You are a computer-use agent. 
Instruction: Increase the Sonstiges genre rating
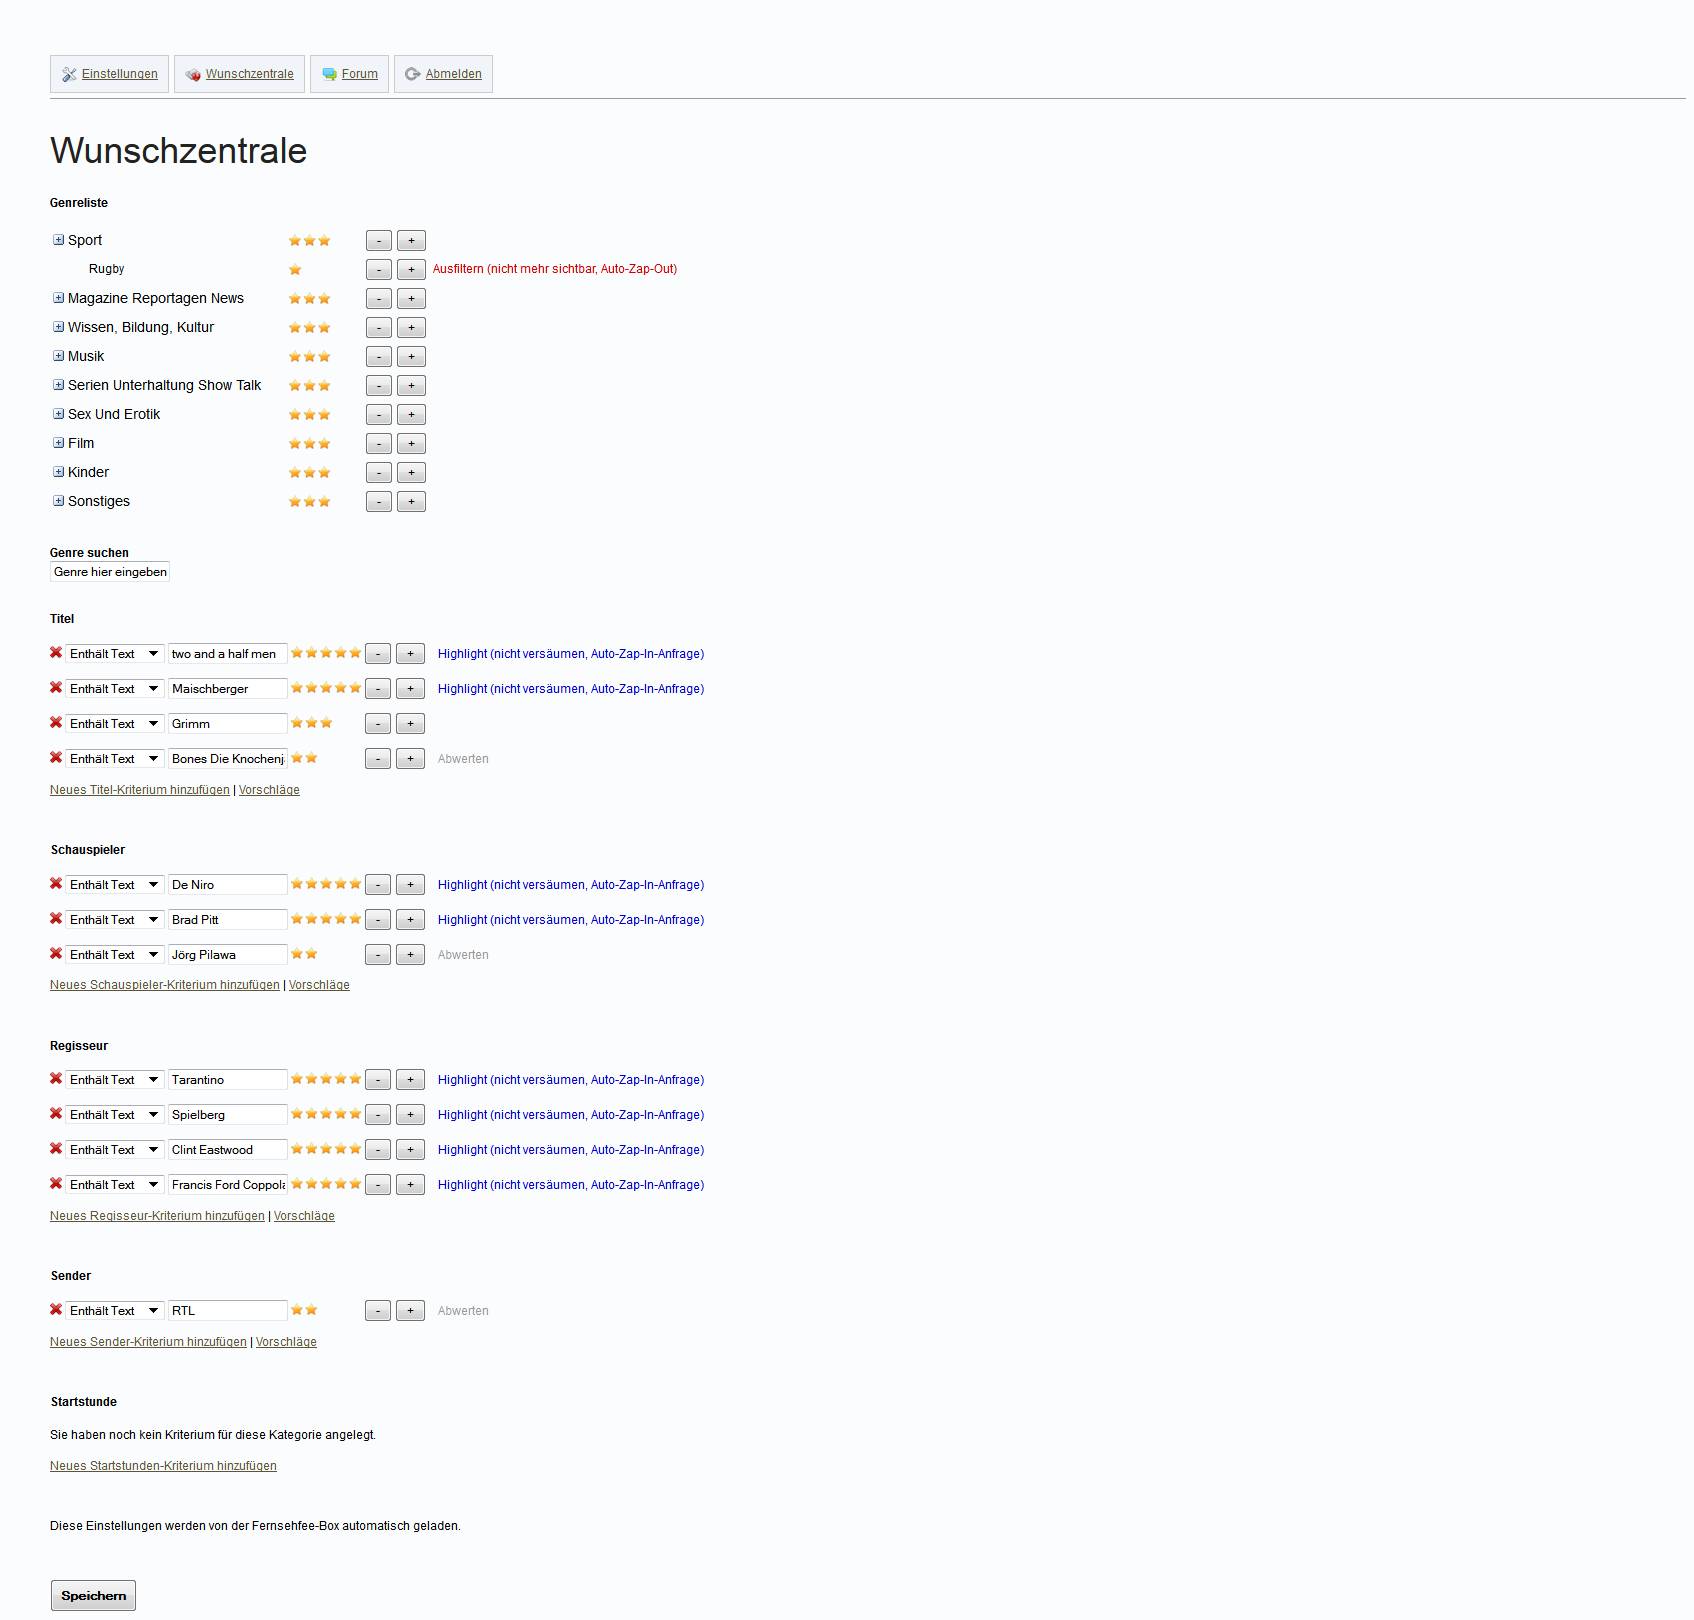click(x=411, y=501)
